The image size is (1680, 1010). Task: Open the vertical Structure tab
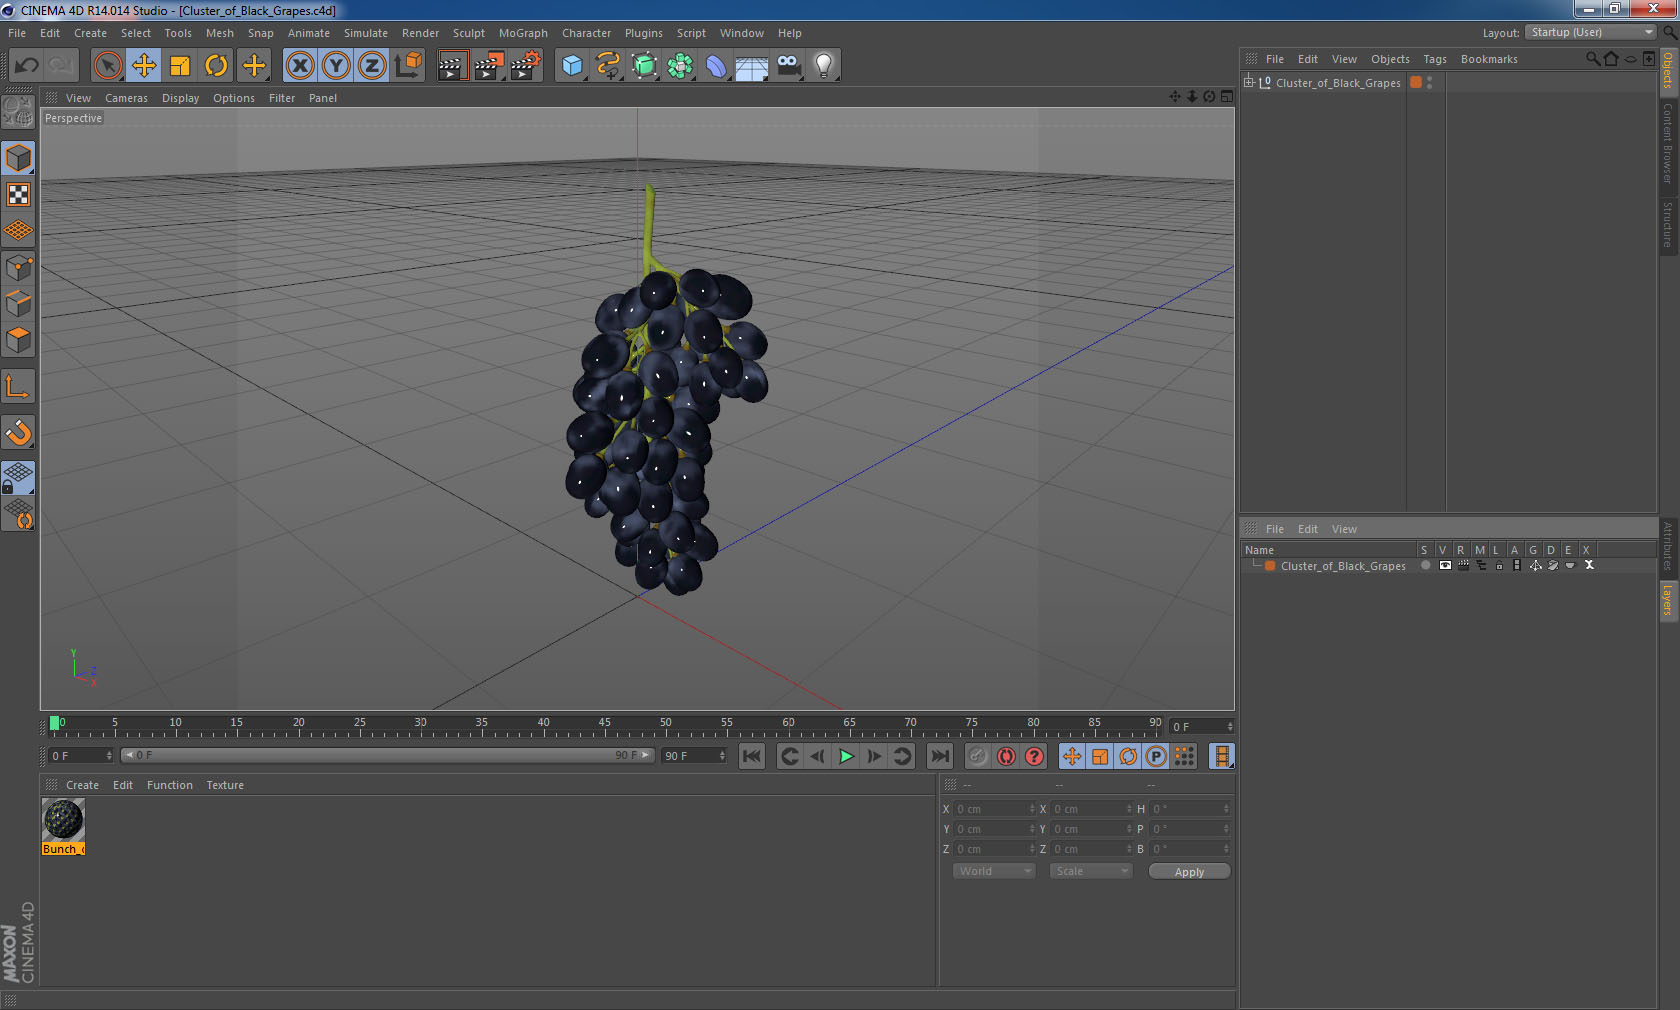(1668, 225)
